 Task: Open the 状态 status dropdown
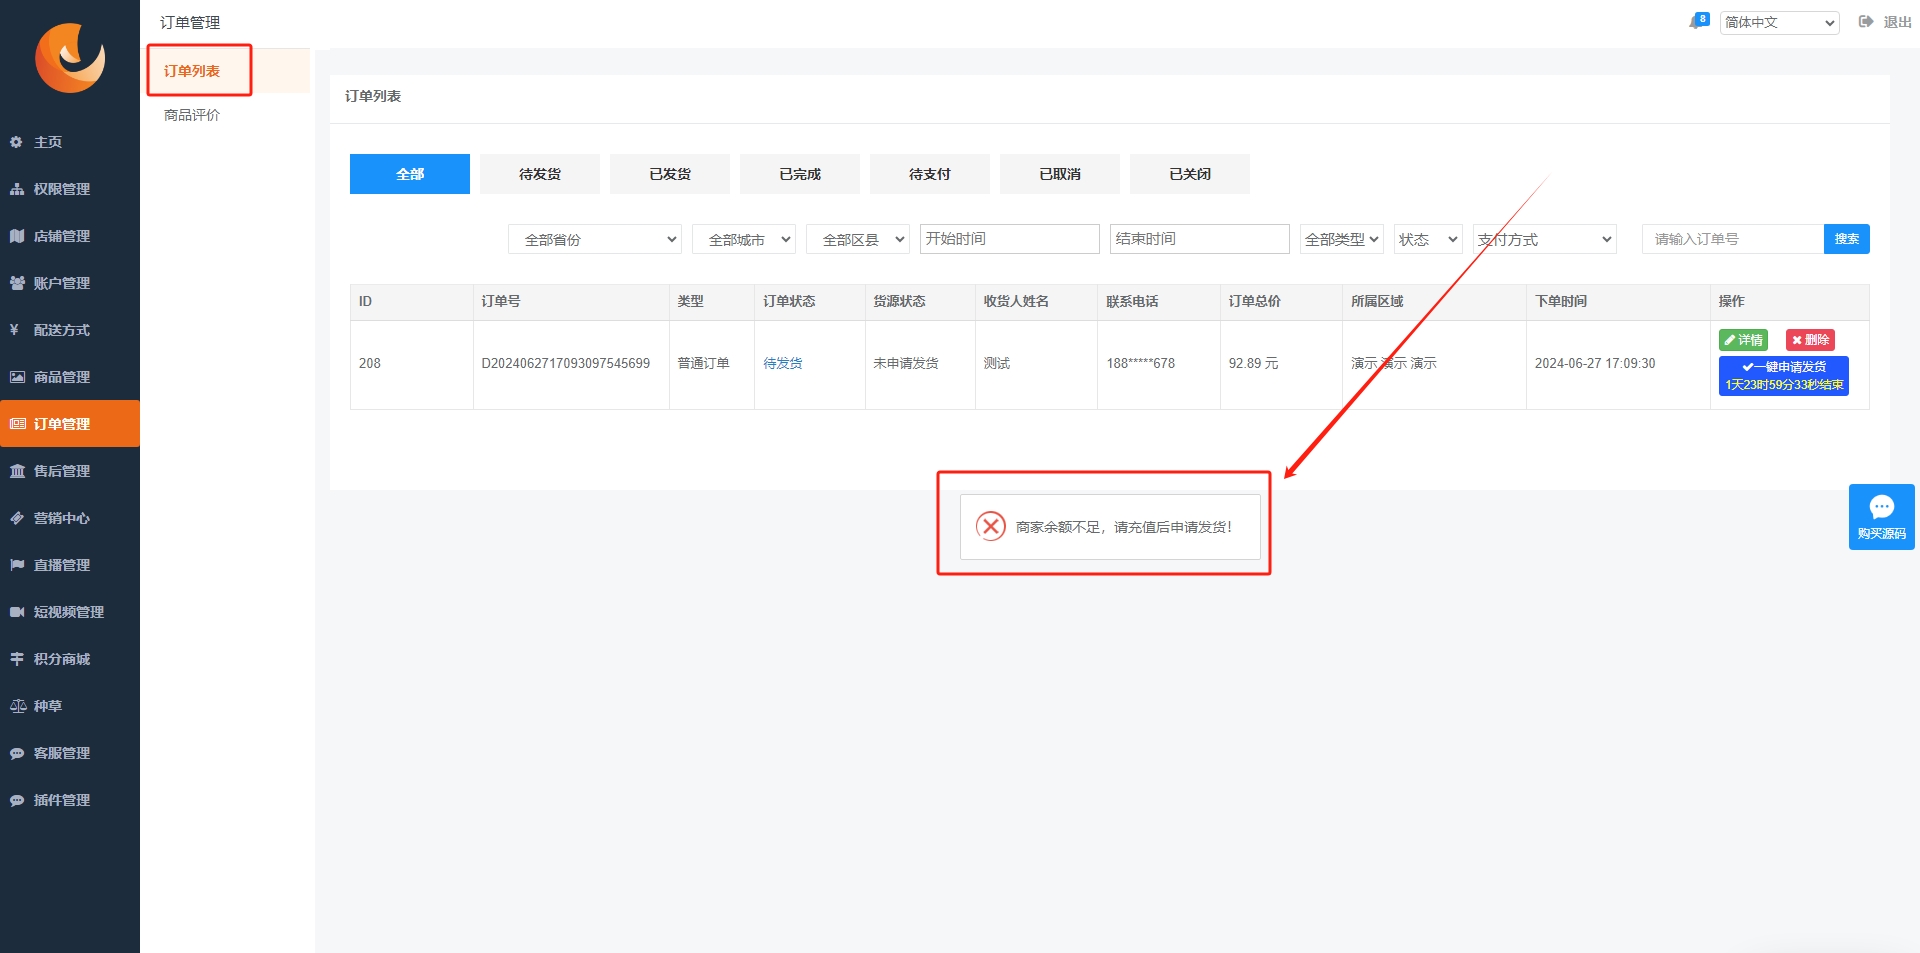coord(1428,239)
